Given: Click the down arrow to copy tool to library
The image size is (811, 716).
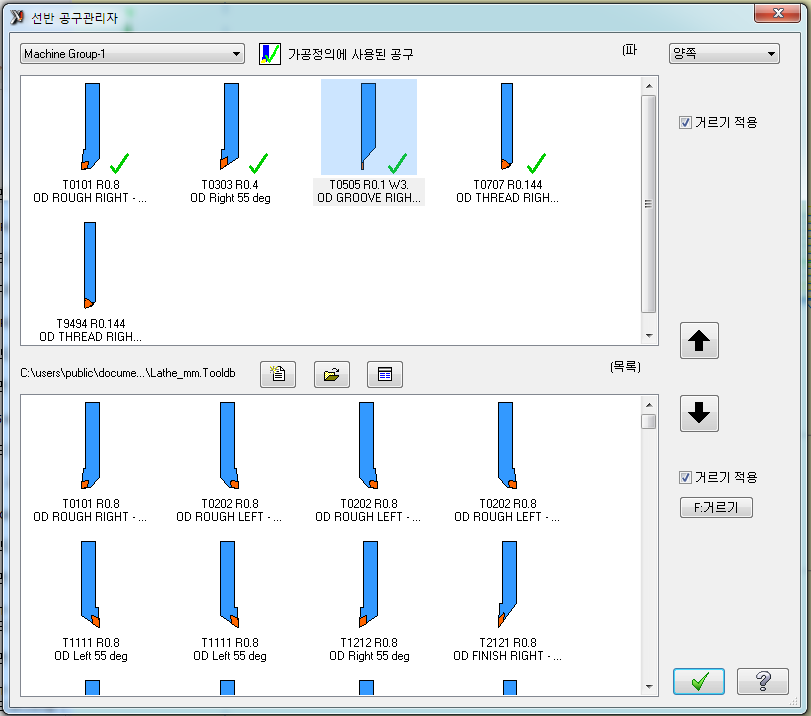Looking at the screenshot, I should tap(699, 413).
